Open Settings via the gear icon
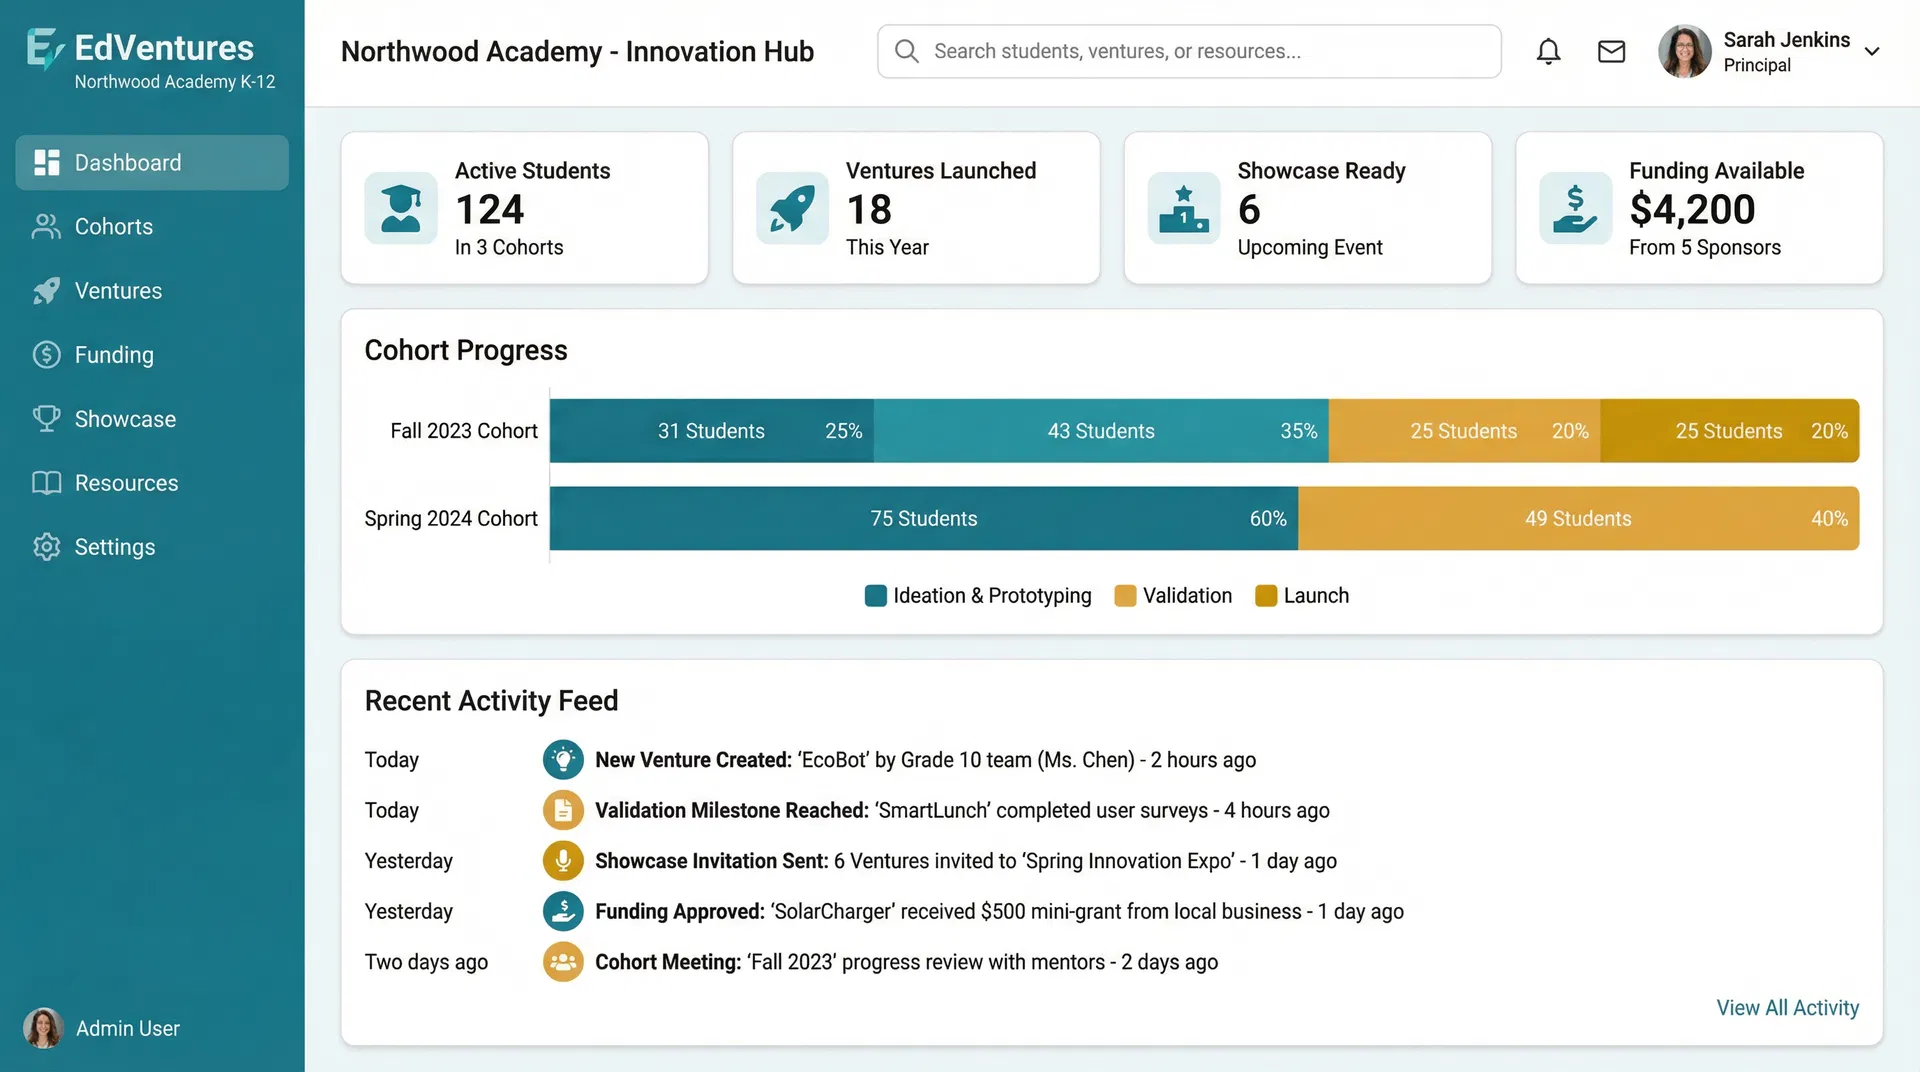 46,546
